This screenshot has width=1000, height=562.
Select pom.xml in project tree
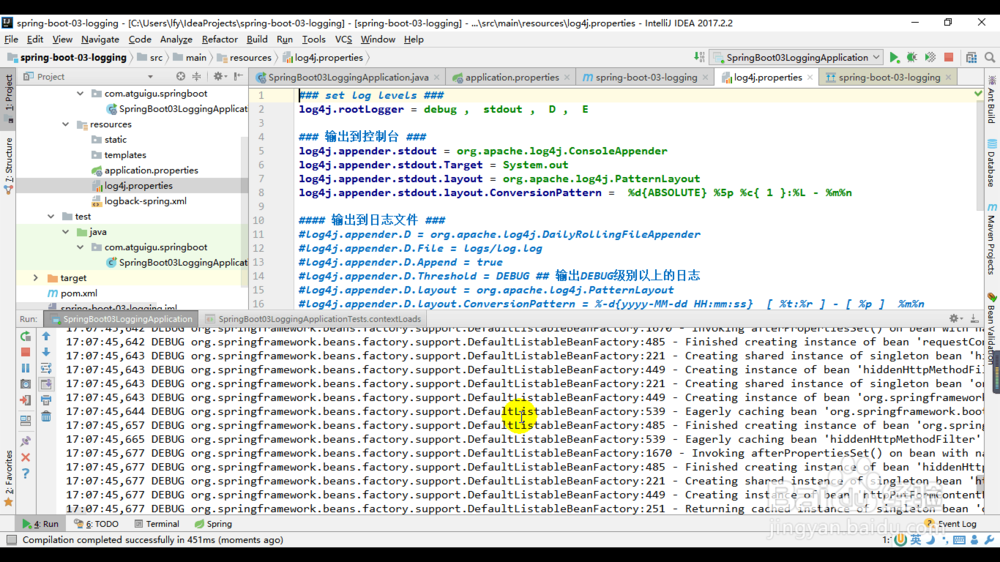click(78, 293)
